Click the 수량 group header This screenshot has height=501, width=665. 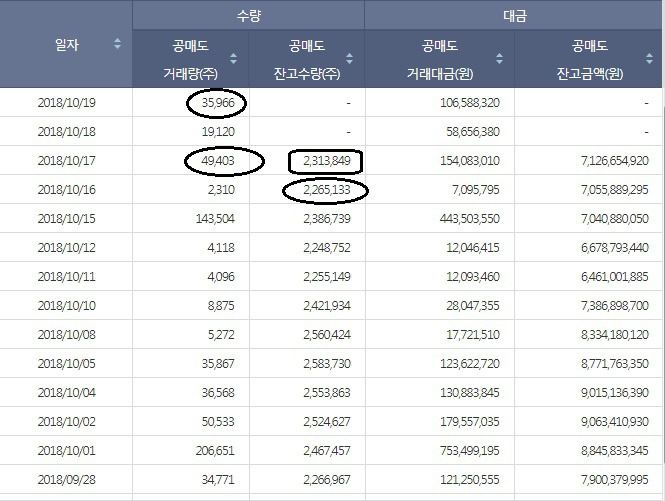(249, 16)
